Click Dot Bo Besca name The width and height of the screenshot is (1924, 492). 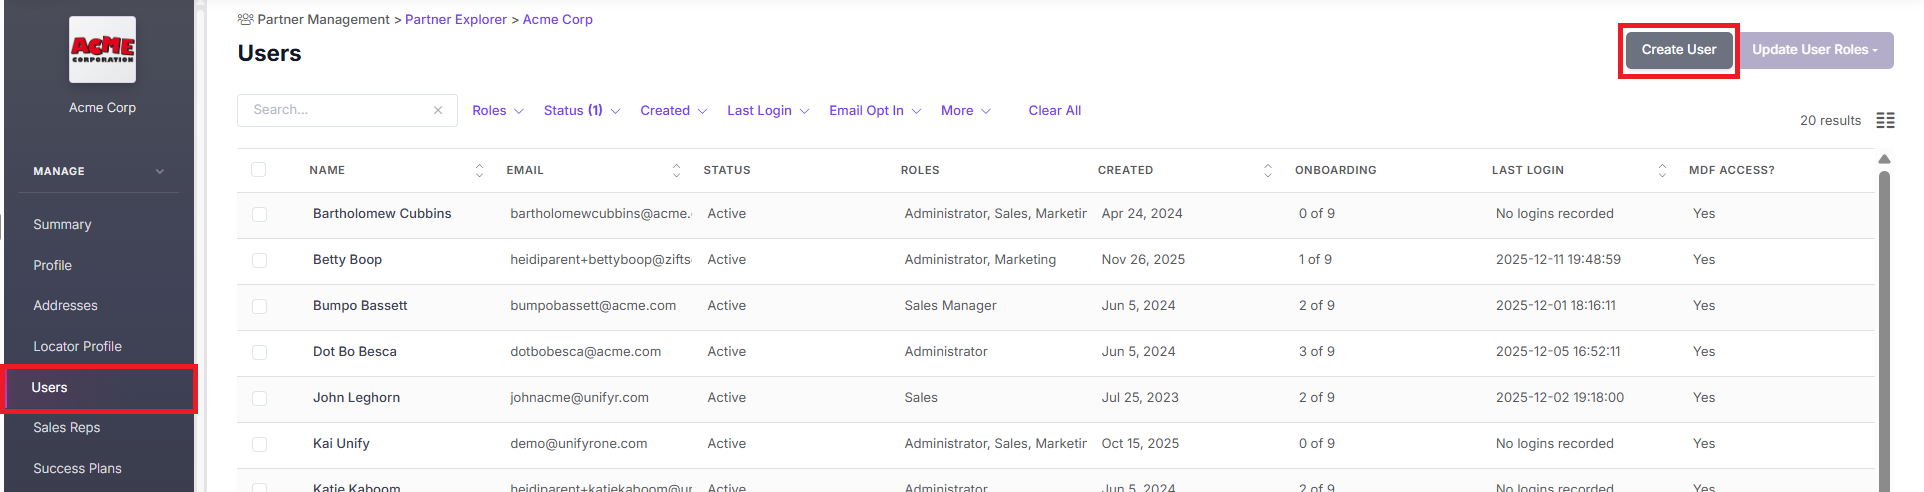[354, 351]
